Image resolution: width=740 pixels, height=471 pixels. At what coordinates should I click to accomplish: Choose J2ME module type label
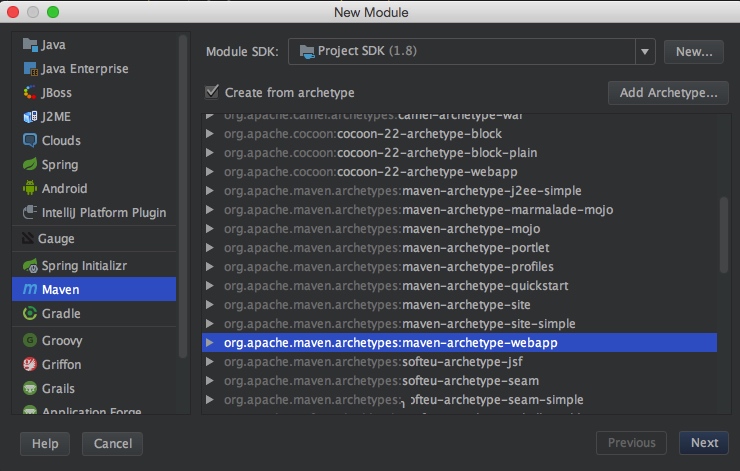56,117
